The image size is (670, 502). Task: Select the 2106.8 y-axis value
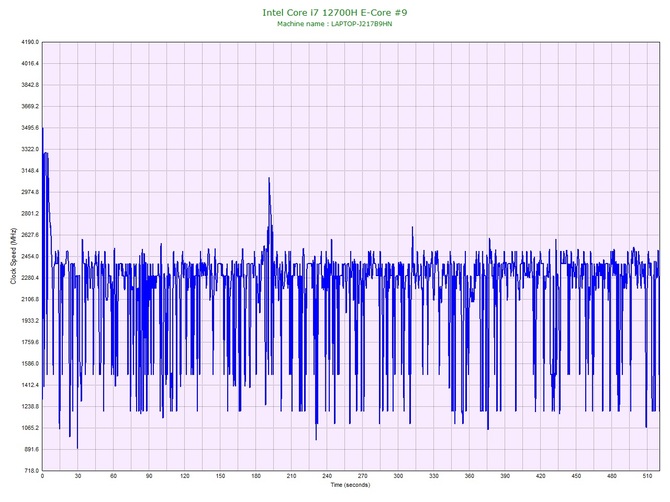(30, 299)
